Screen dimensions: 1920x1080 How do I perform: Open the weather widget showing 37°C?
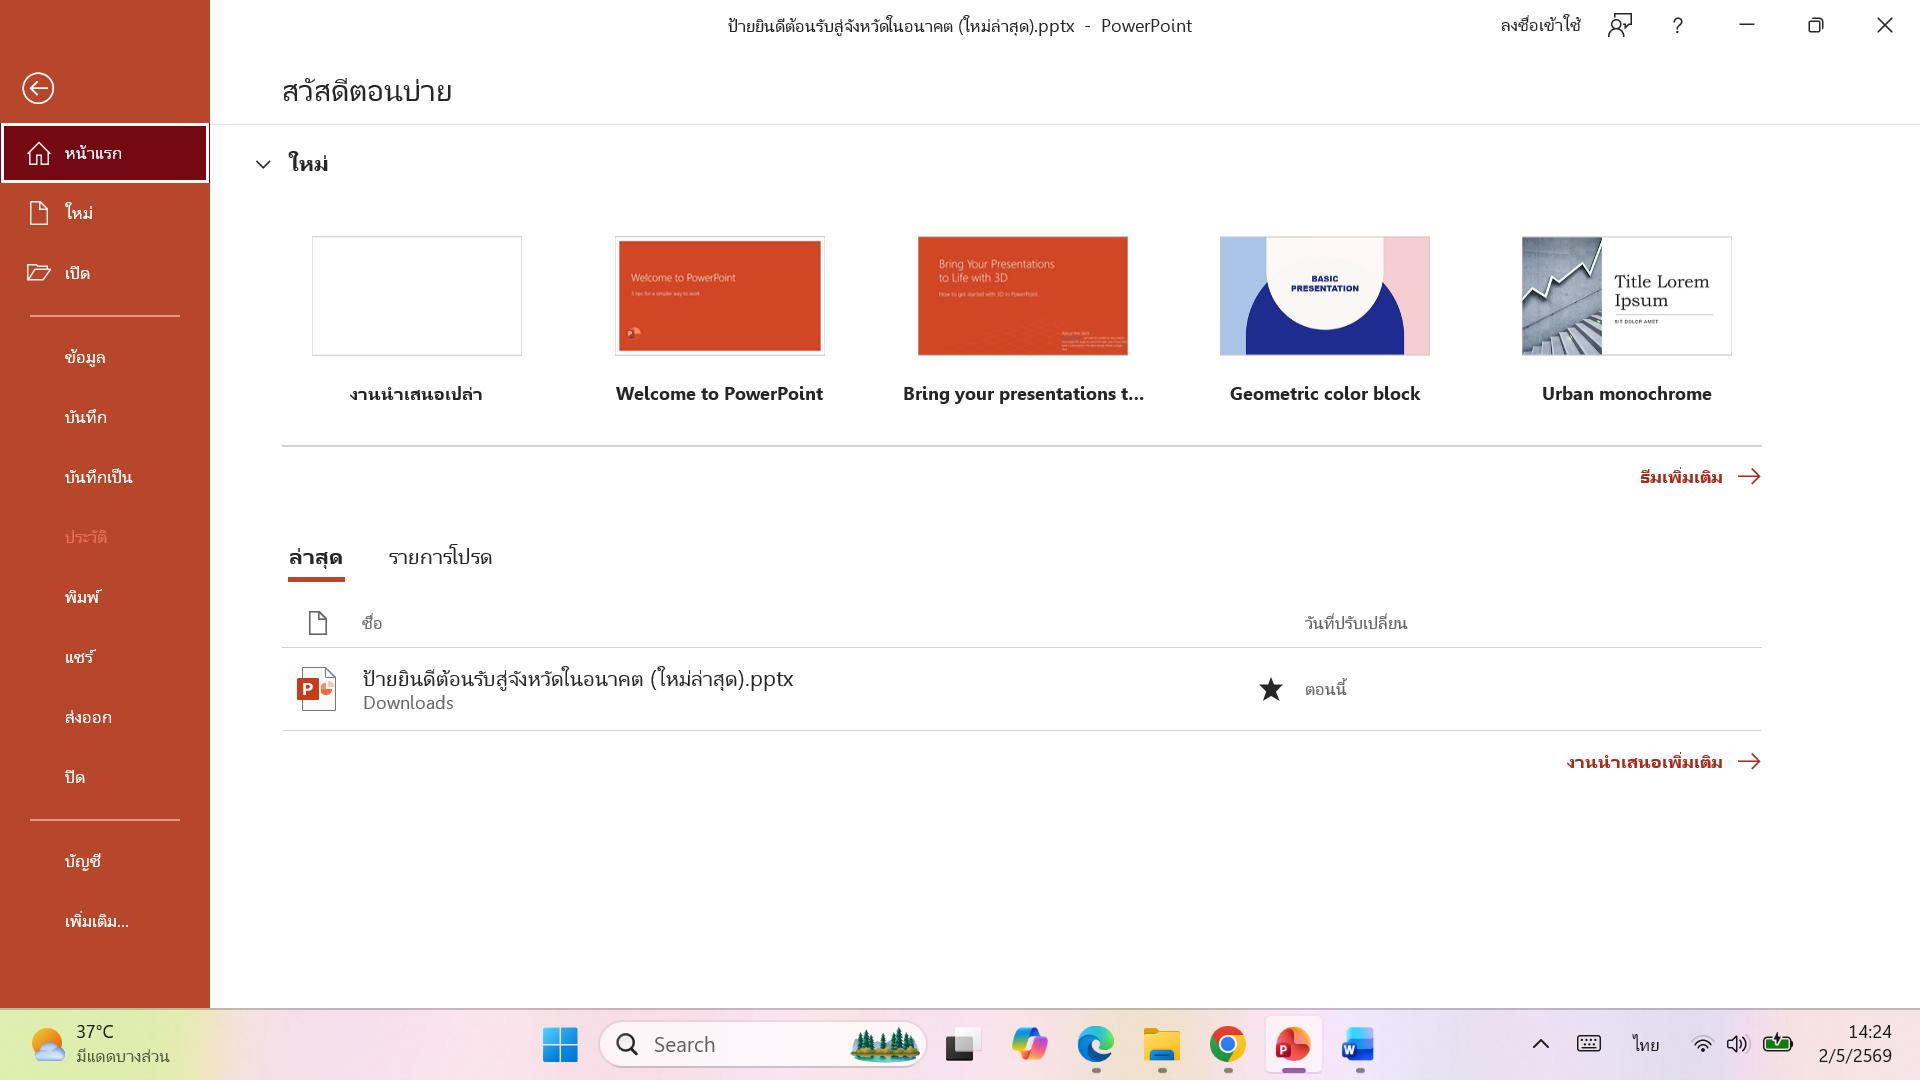(x=100, y=1044)
